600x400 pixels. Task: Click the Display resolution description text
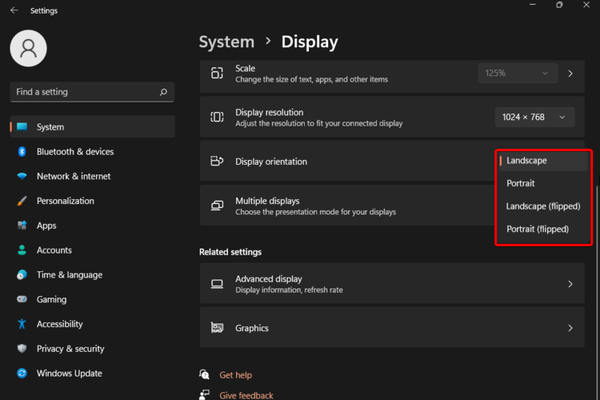[319, 124]
